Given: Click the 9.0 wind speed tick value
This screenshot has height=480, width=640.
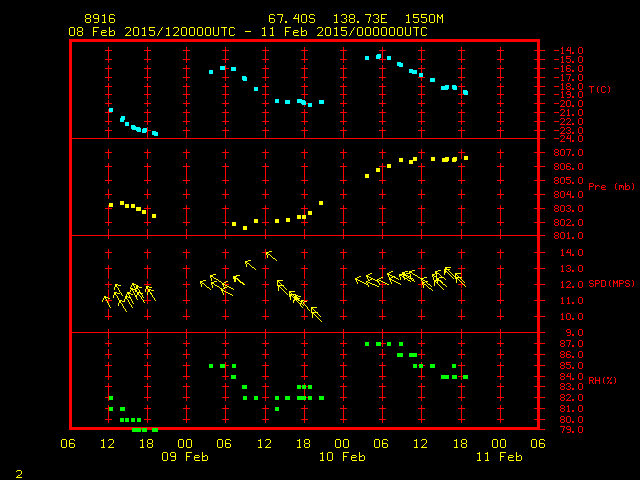Looking at the screenshot, I should pos(575,333).
